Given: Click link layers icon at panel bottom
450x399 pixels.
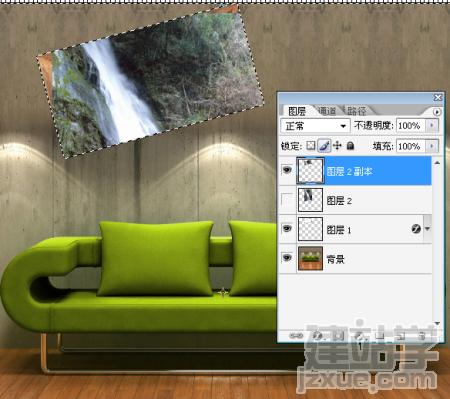Looking at the screenshot, I should point(296,336).
